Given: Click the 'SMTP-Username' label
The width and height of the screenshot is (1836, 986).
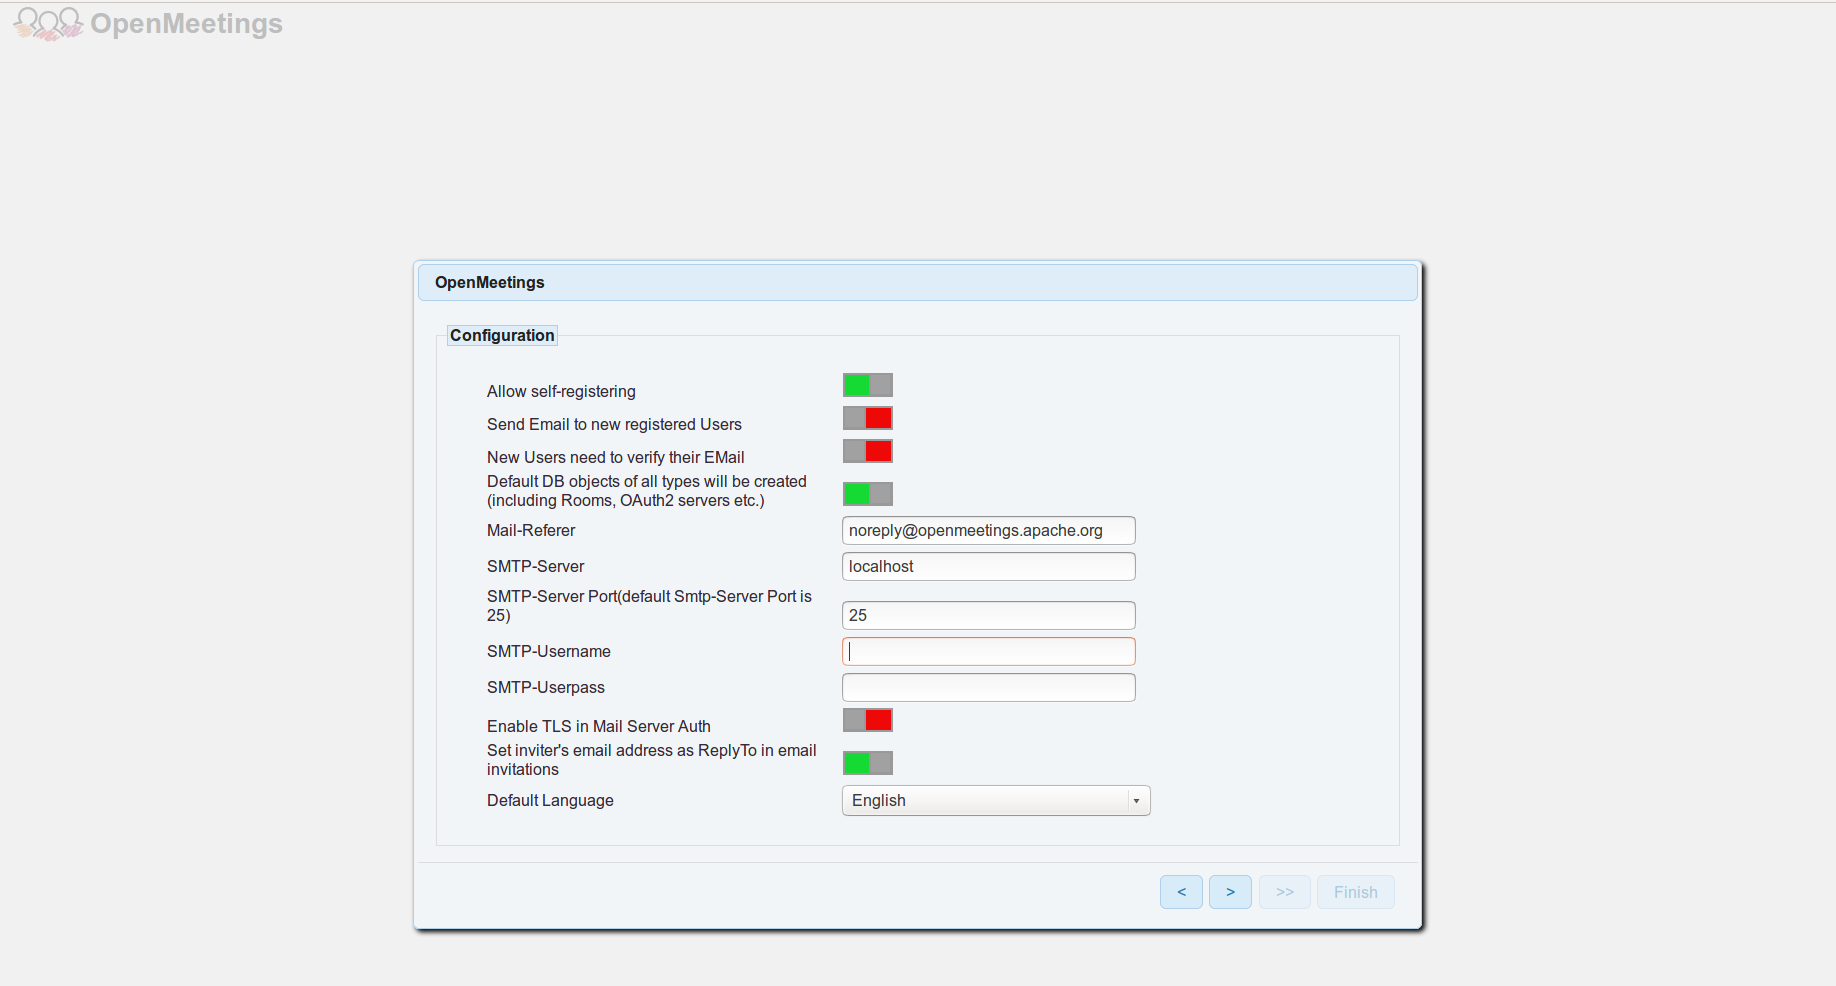Looking at the screenshot, I should pos(549,651).
